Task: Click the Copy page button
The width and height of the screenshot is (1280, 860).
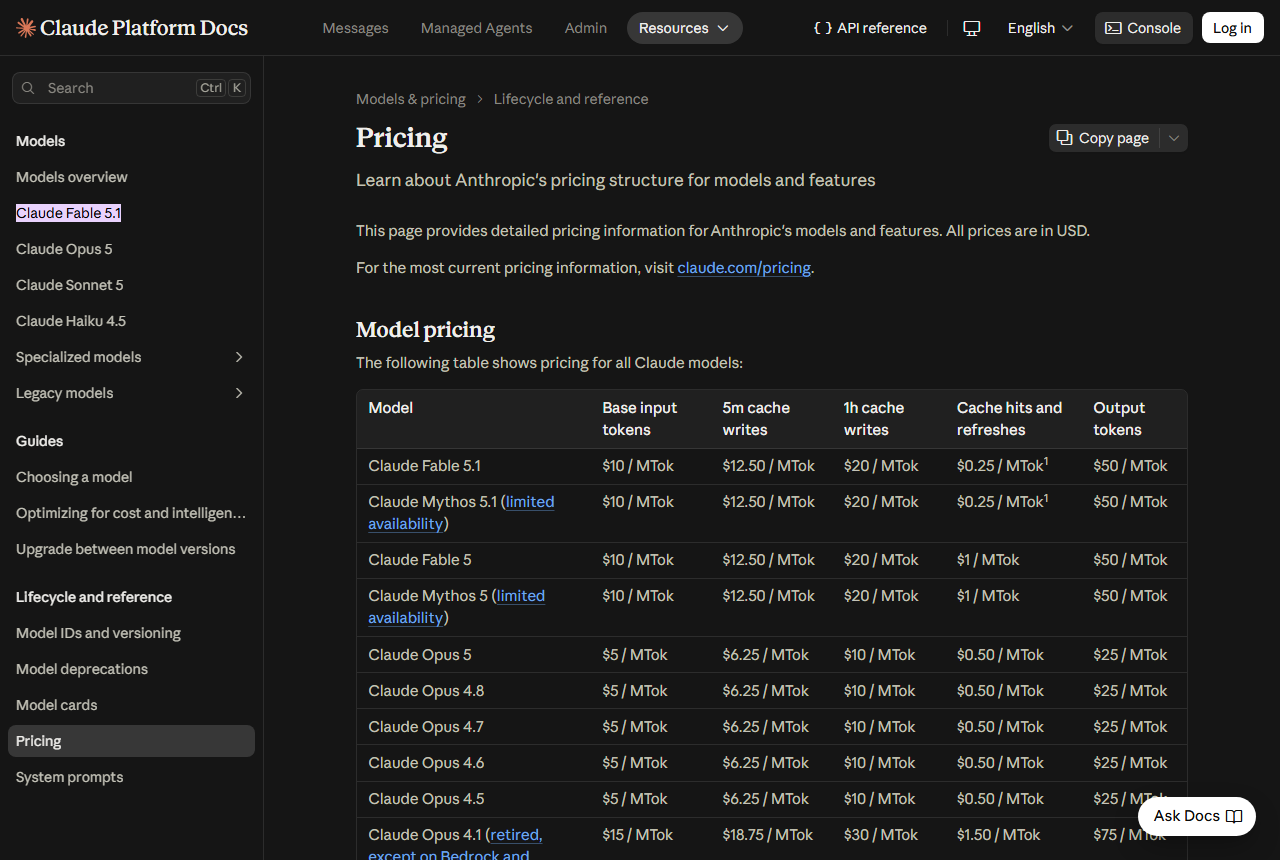Action: [1104, 138]
